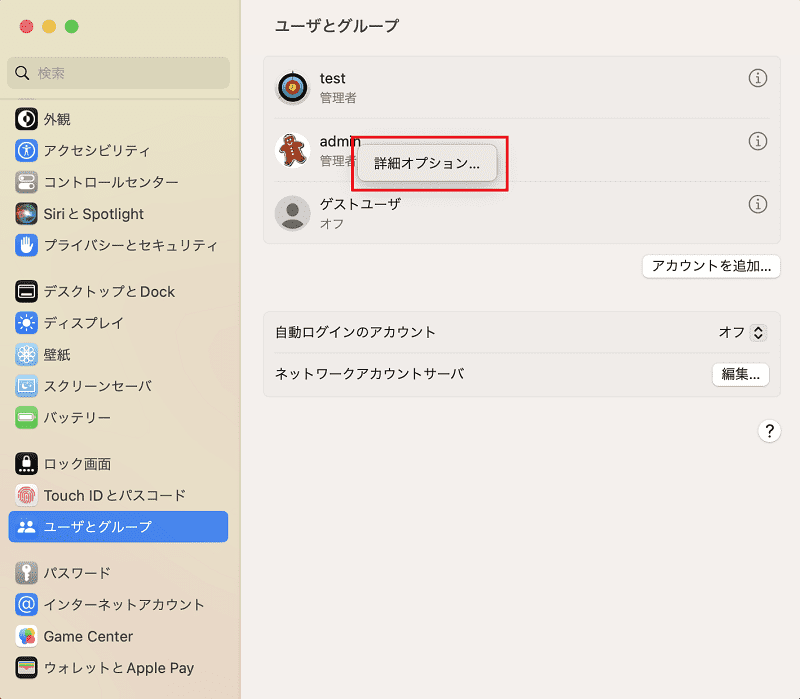
Task: Click the ゲストユーザ name text
Action: [x=360, y=204]
